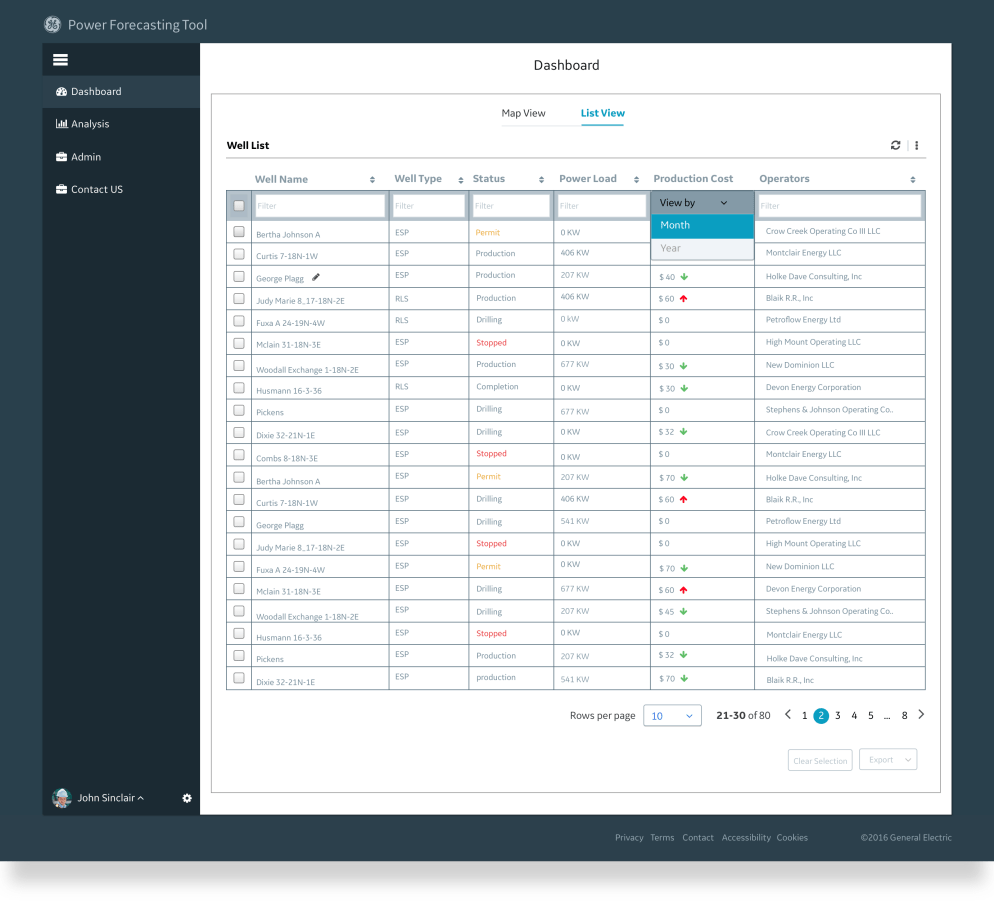
Task: Tick the checkbox next to Husmann 16-3-36
Action: coord(239,387)
